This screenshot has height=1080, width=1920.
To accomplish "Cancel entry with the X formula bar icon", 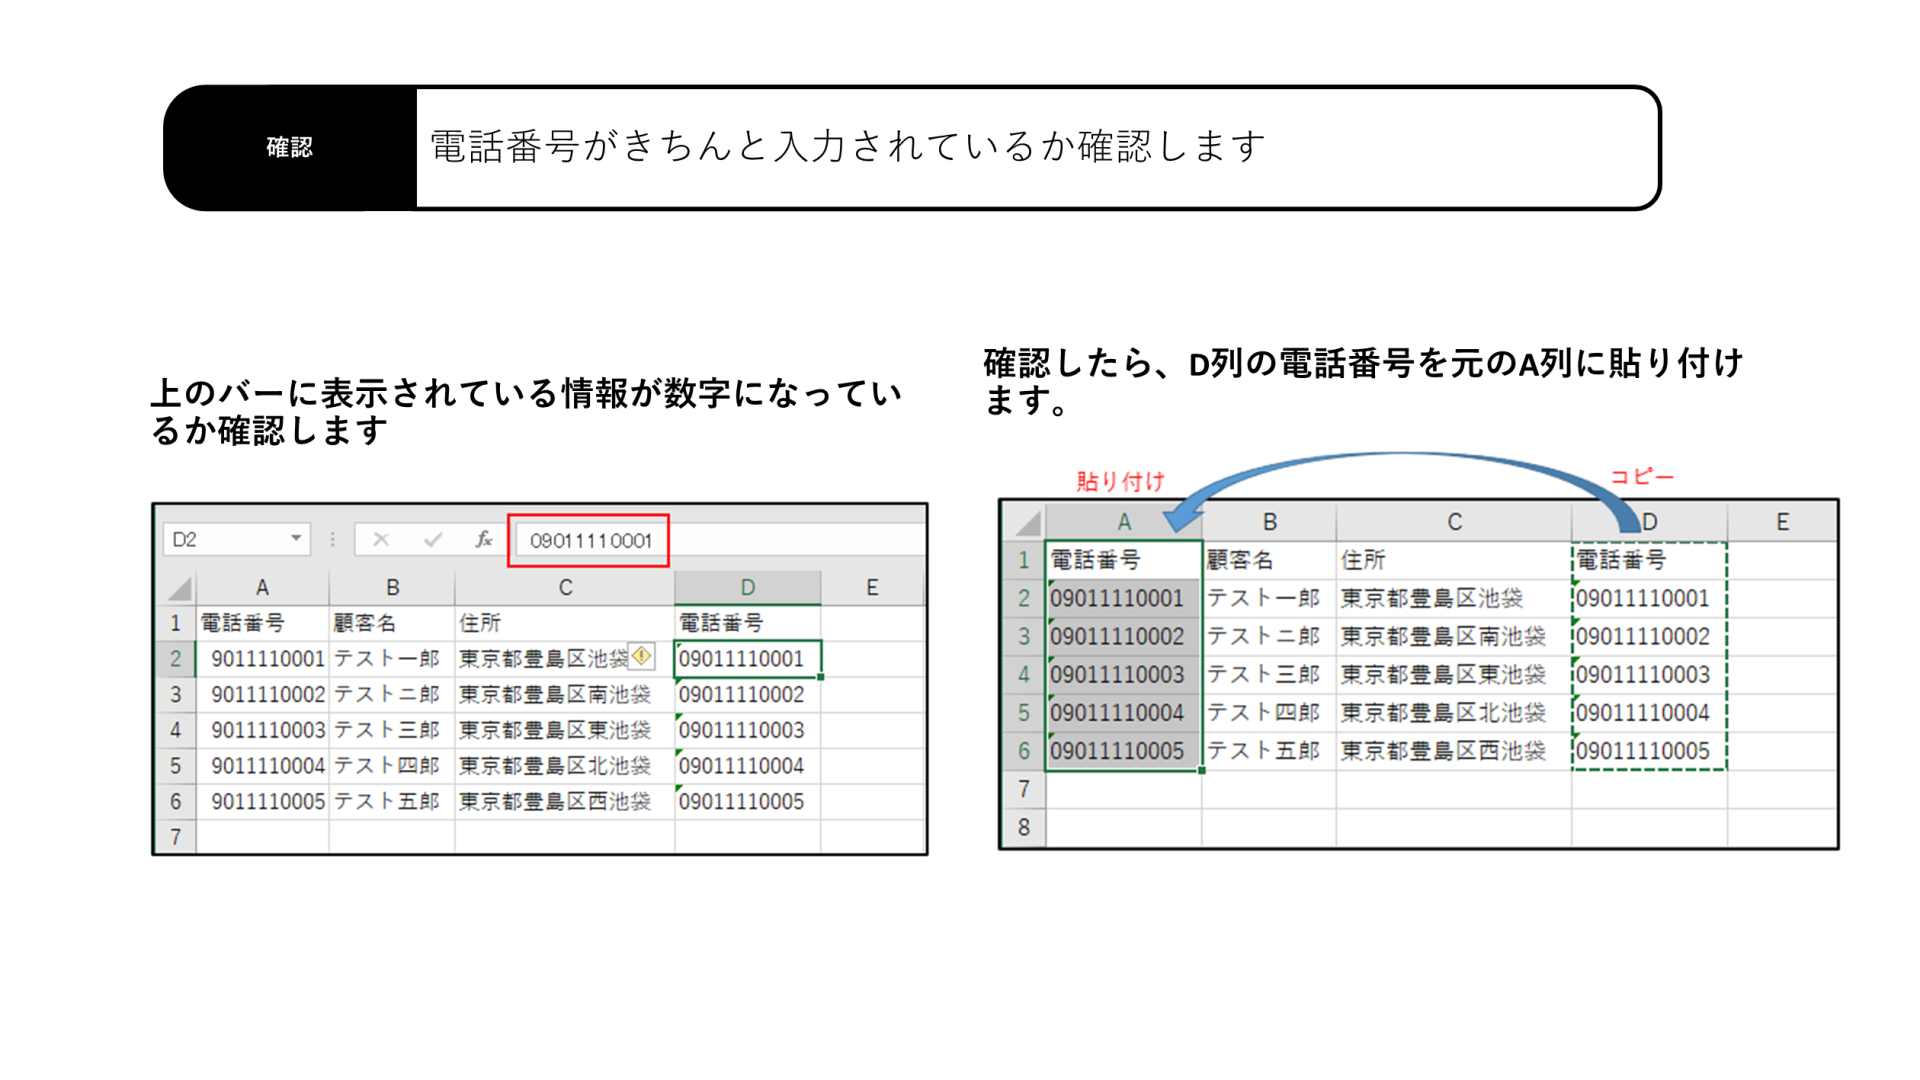I will coord(381,540).
